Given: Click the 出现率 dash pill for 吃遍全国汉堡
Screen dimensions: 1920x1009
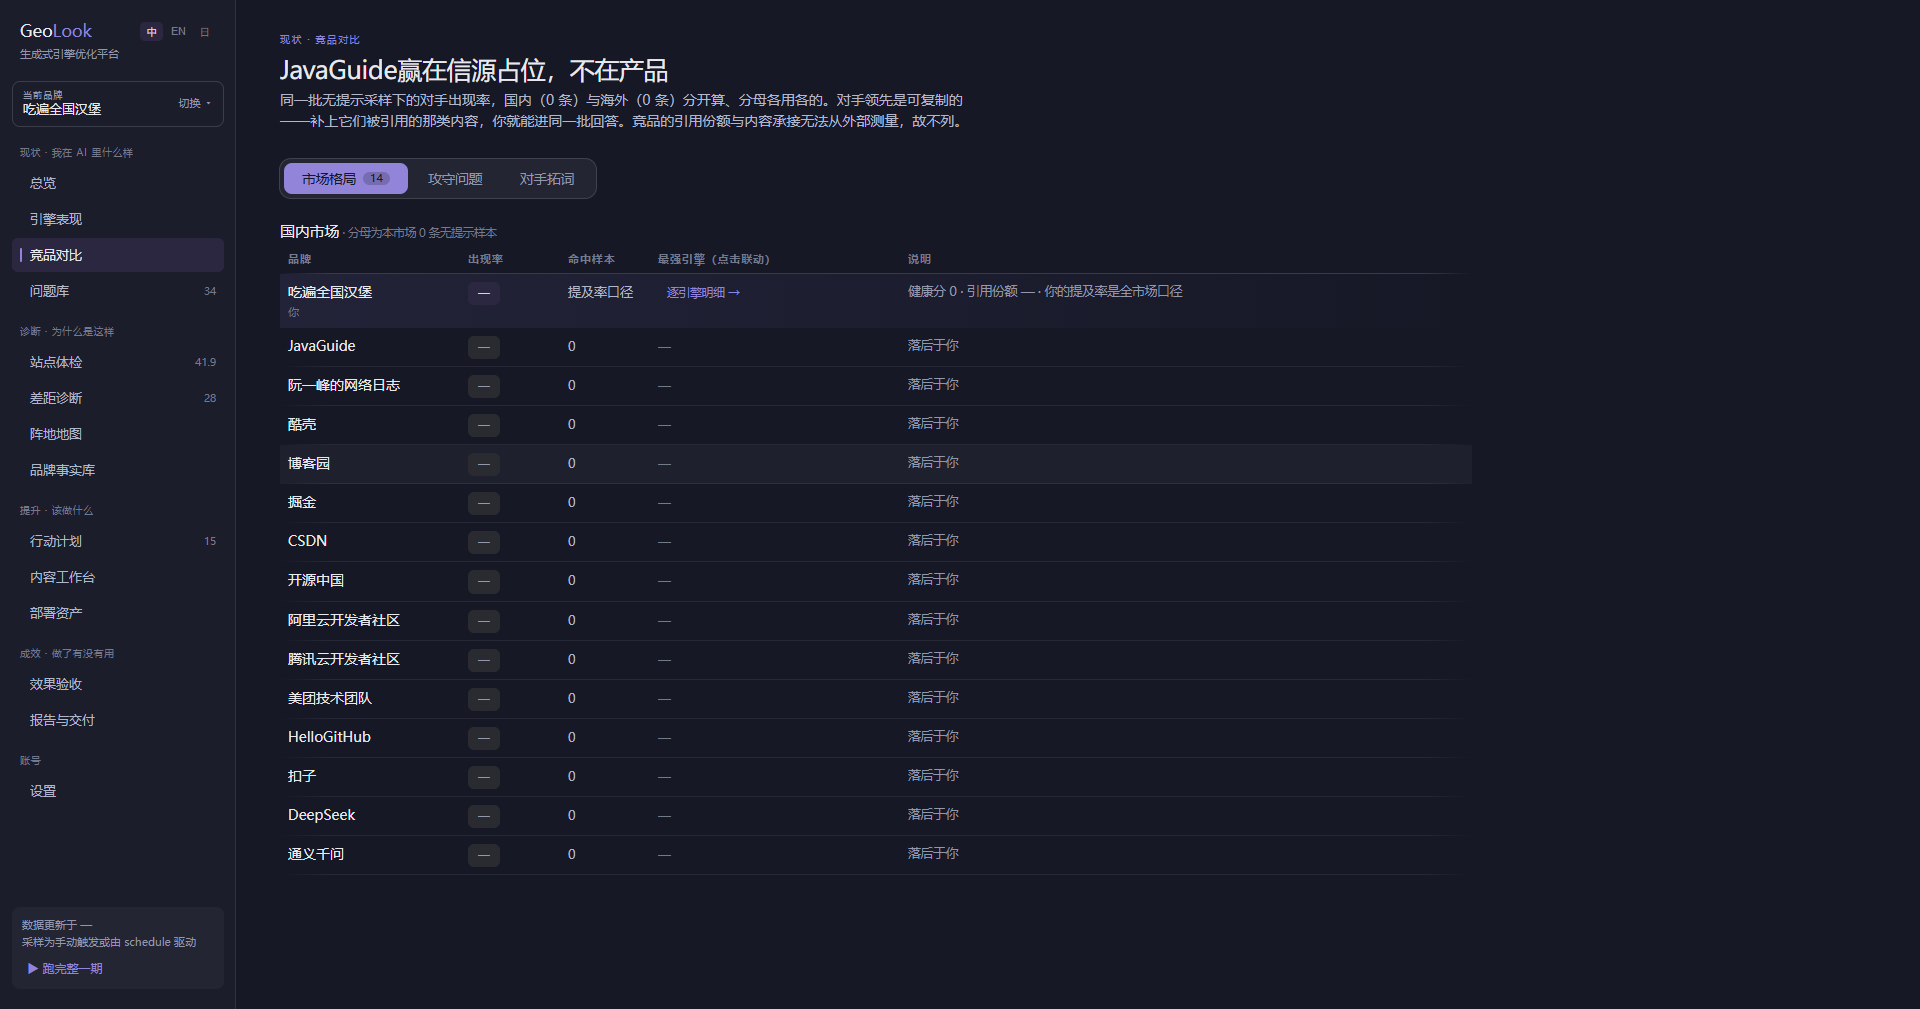Looking at the screenshot, I should click(484, 293).
